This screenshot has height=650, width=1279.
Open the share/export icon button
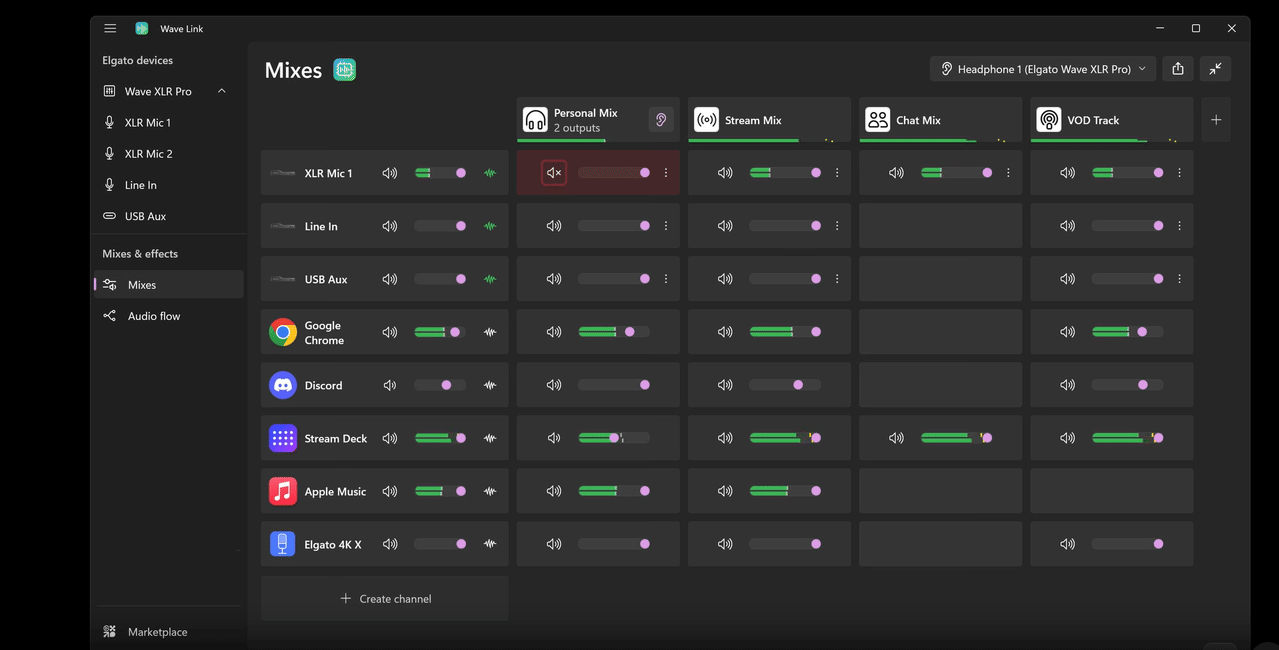point(1178,69)
